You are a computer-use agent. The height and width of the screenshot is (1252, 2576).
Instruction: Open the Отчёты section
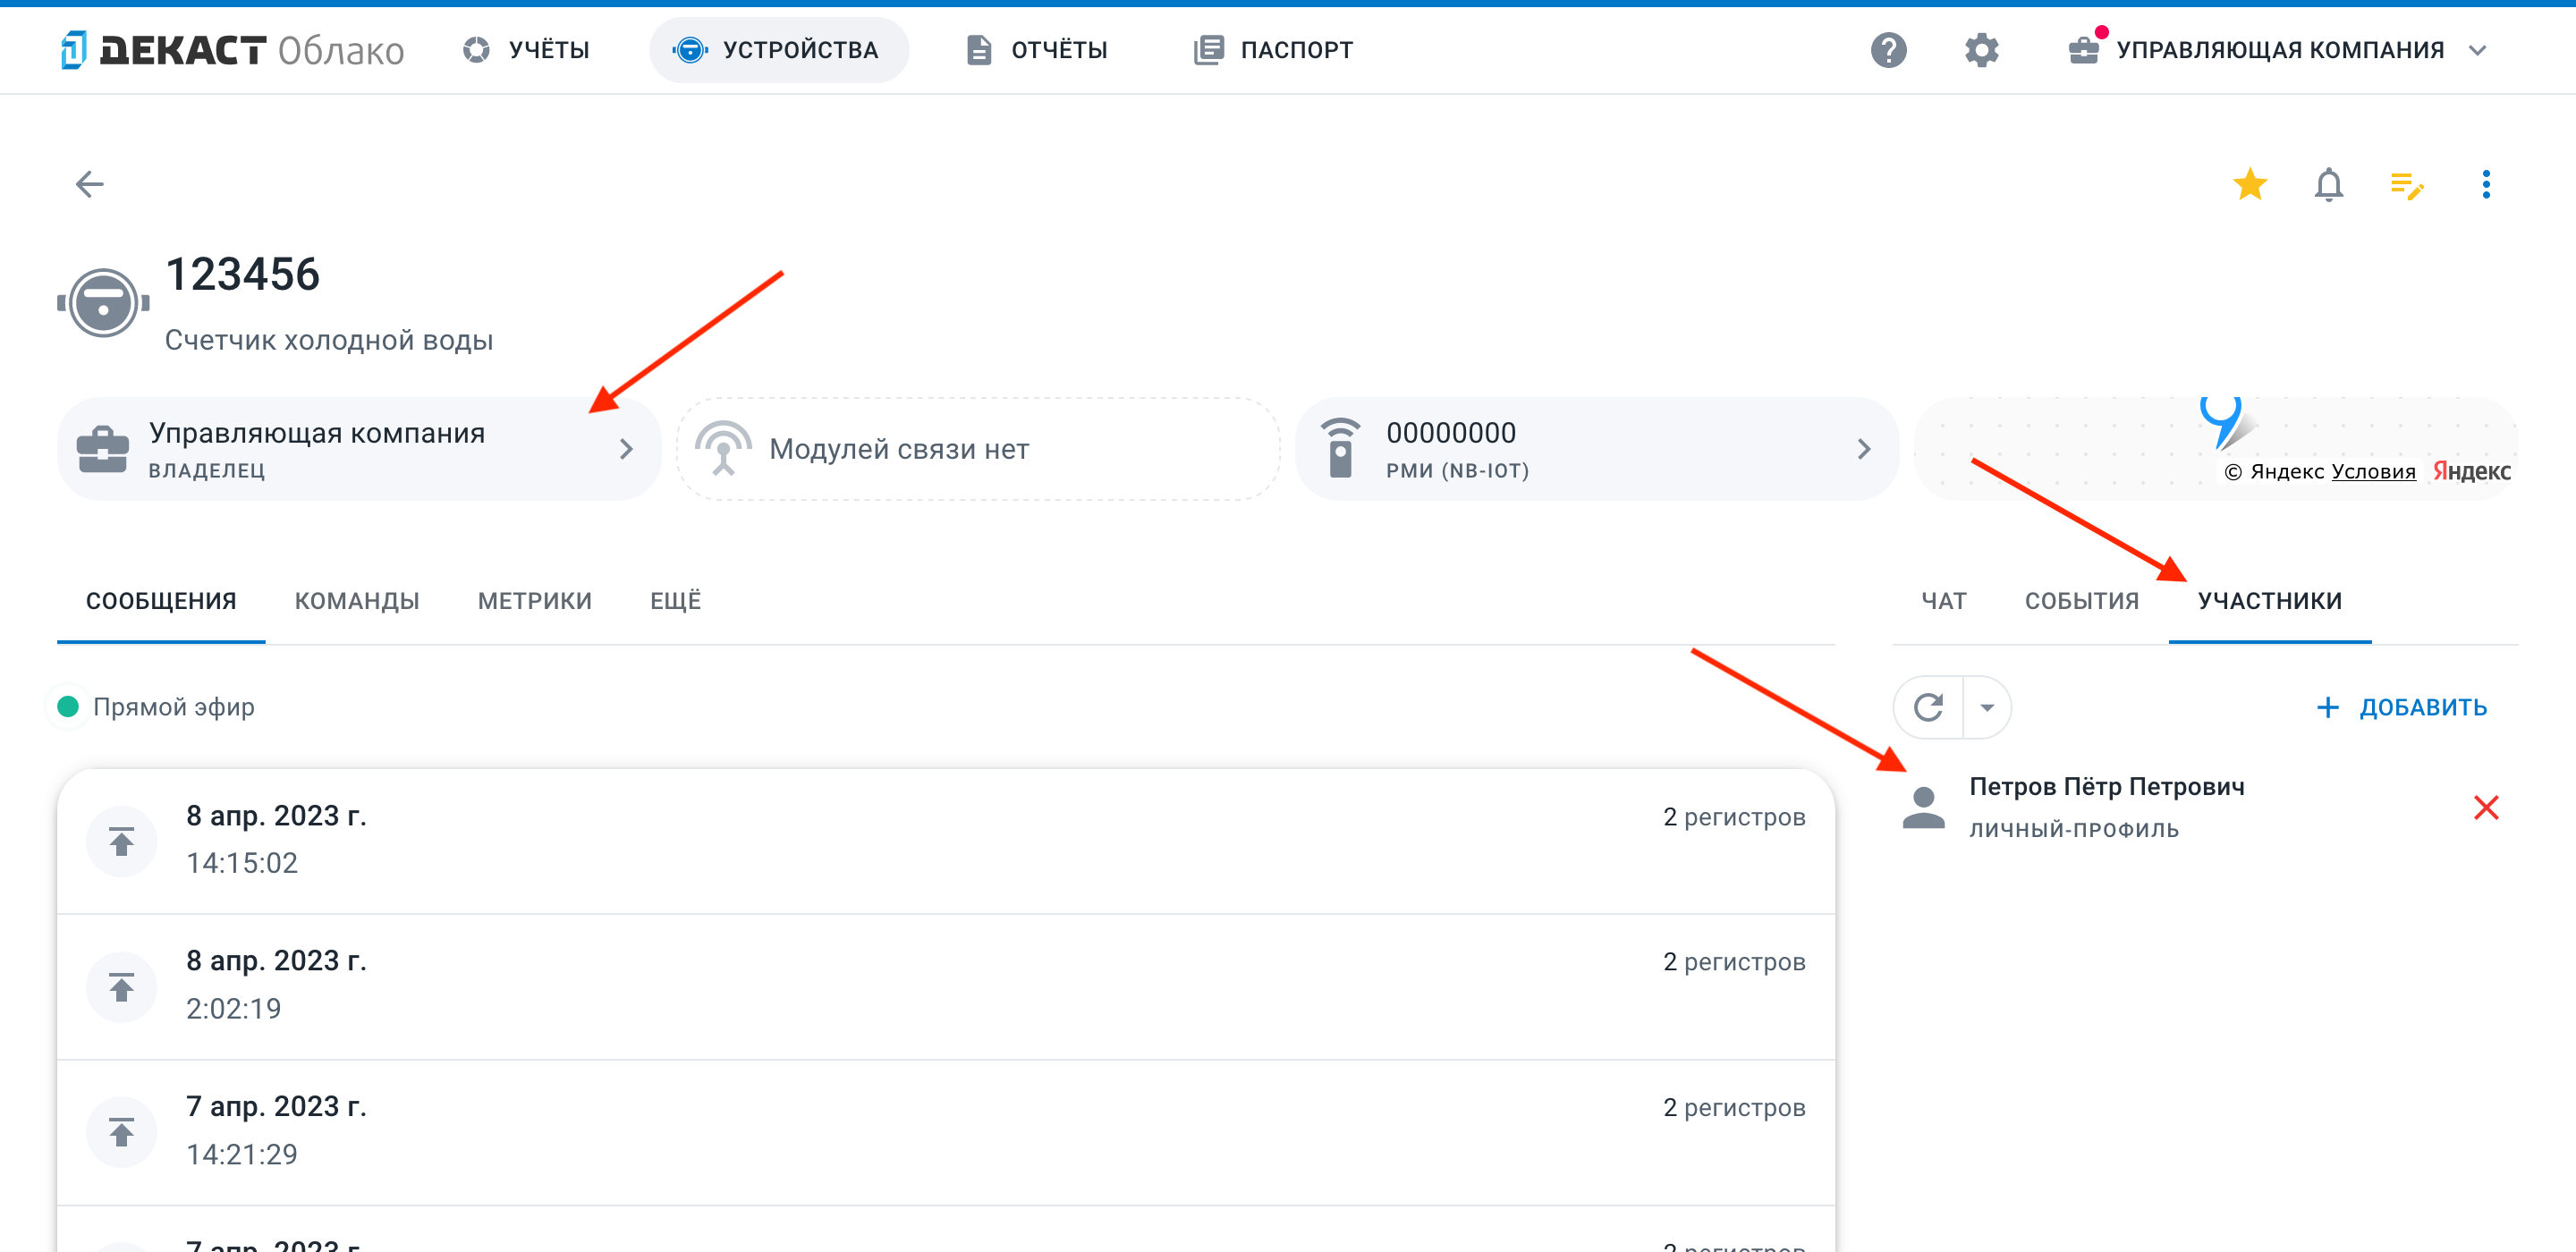click(1037, 50)
